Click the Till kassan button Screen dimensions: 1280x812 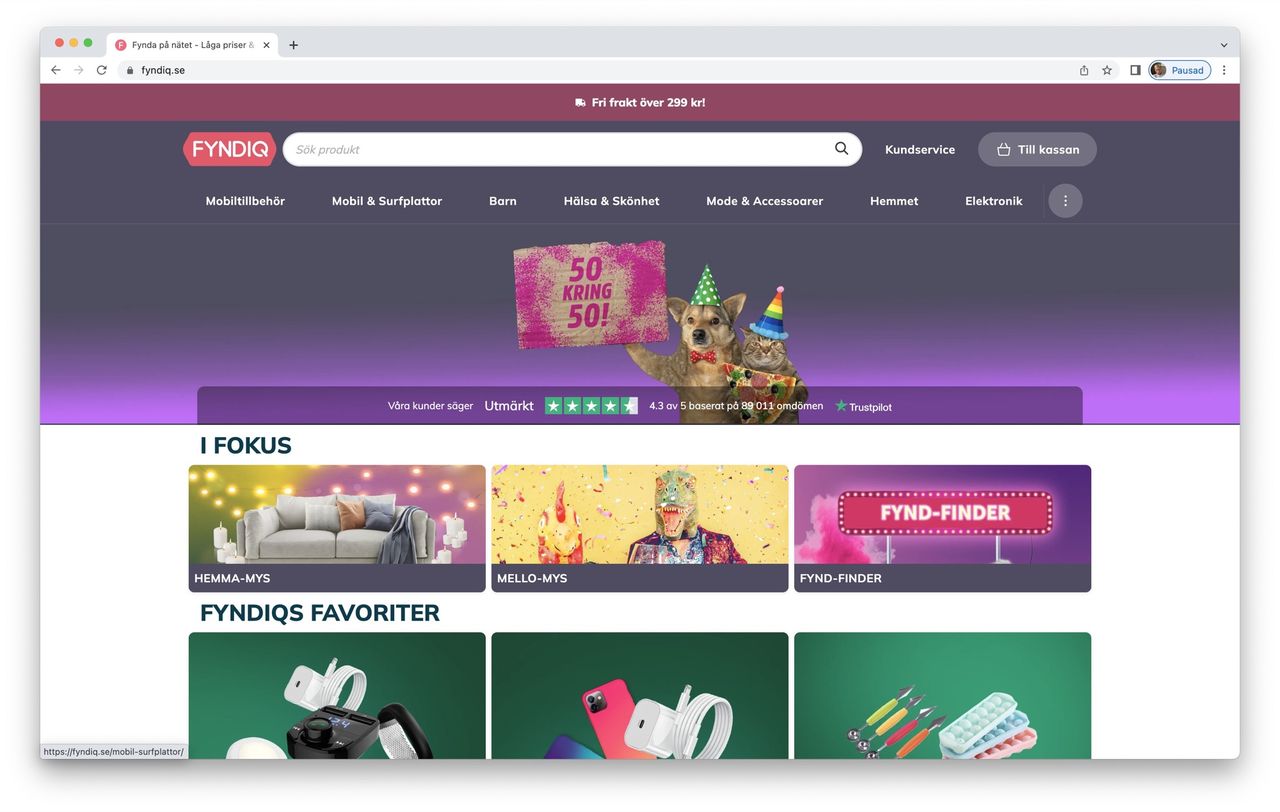click(x=1037, y=149)
